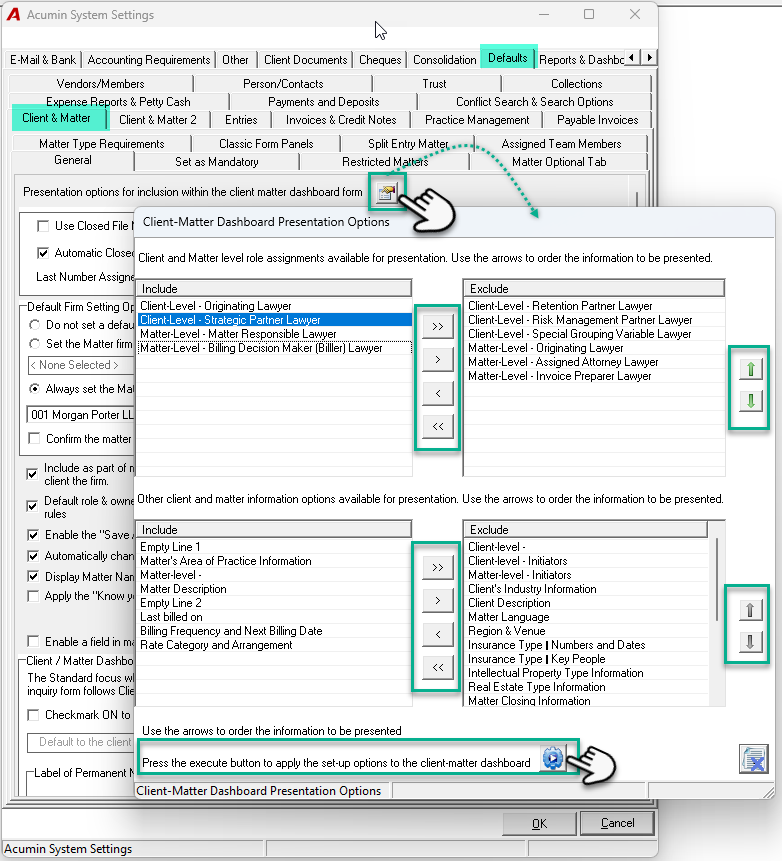Image resolution: width=782 pixels, height=861 pixels.
Task: Toggle the Use Closed File checkbox
Action: [42, 226]
